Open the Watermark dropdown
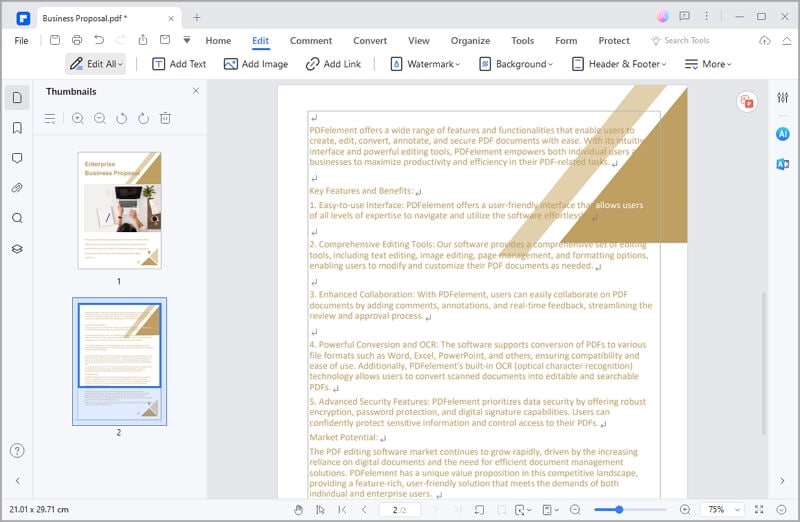Viewport: 800px width, 522px height. [x=425, y=64]
